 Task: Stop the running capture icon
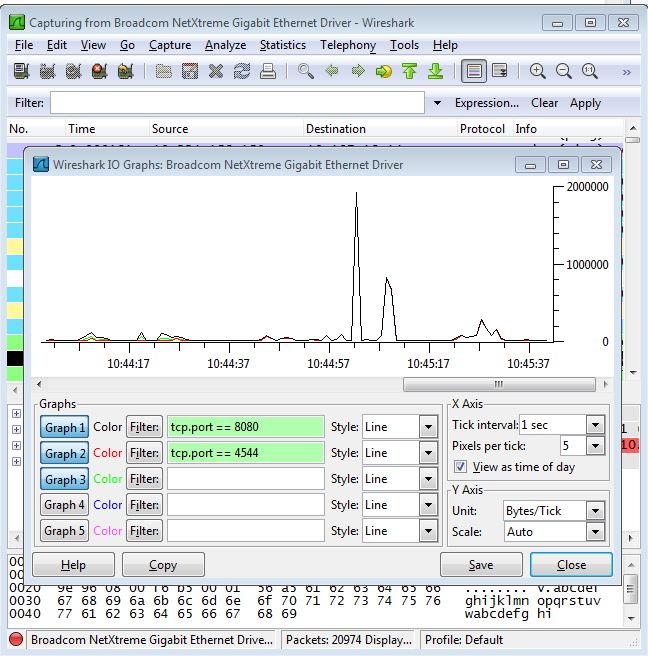click(x=100, y=71)
